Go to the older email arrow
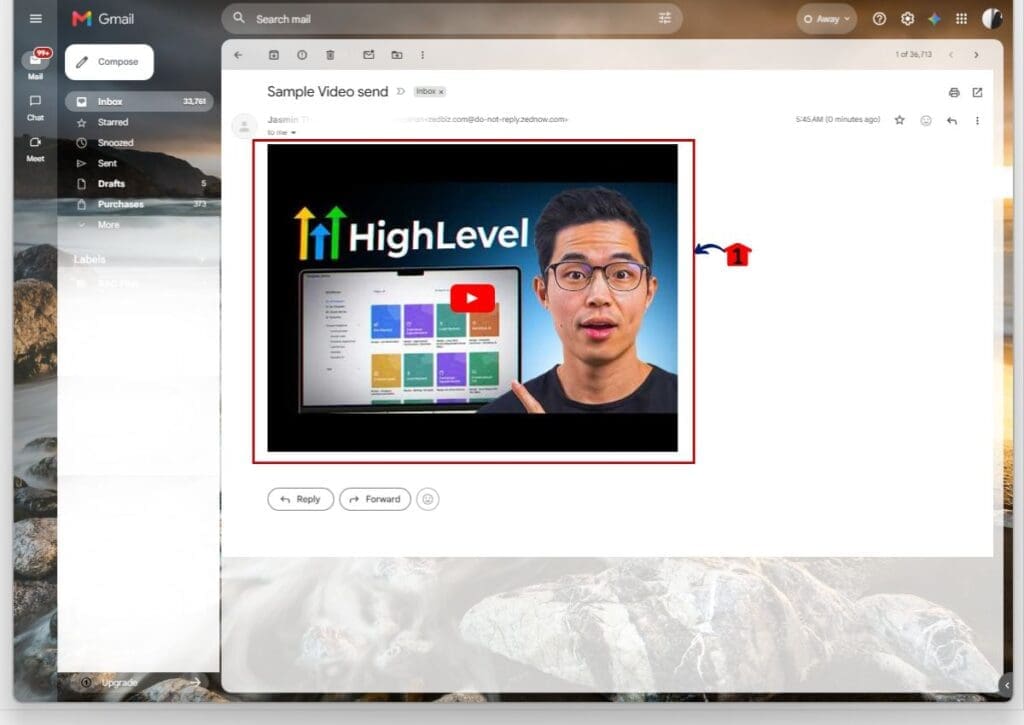Viewport: 1024px width, 725px height. tap(976, 55)
